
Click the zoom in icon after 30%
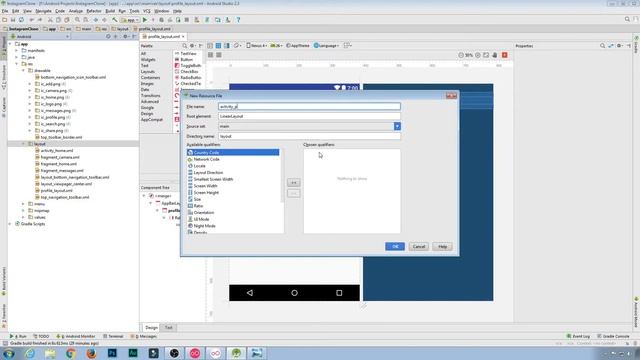pyautogui.click(x=478, y=55)
